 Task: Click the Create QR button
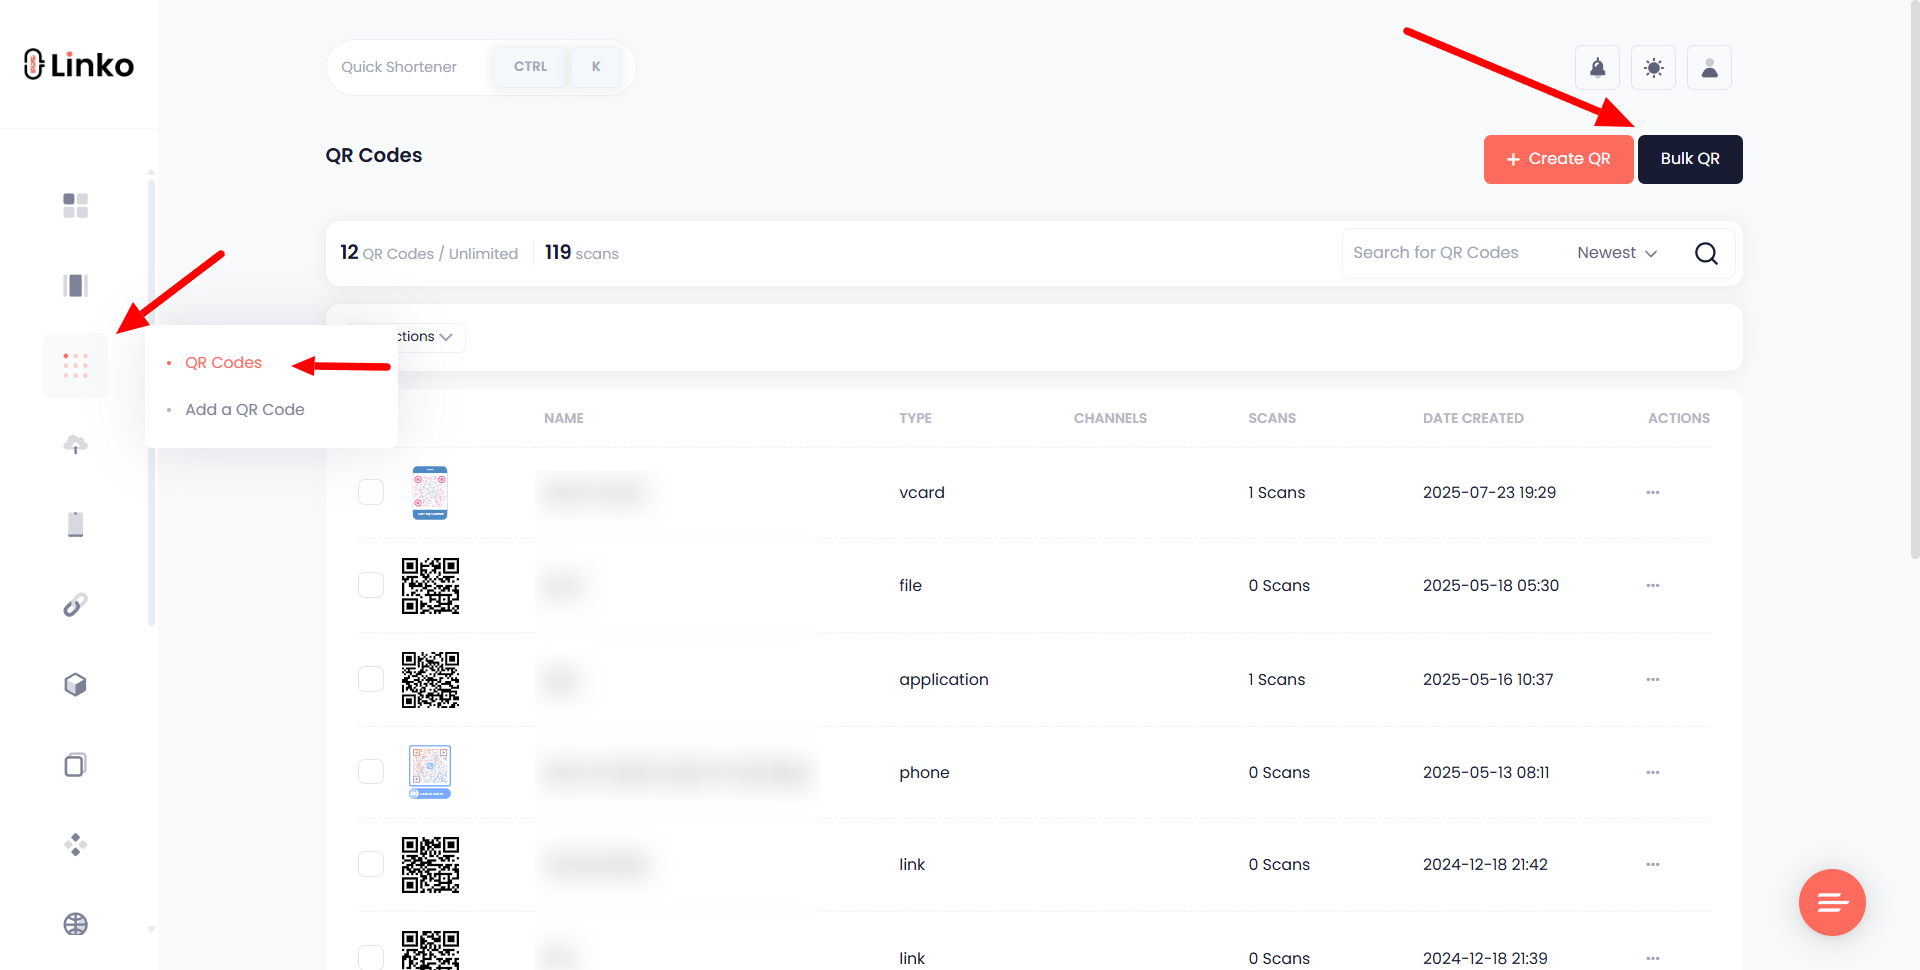1558,159
